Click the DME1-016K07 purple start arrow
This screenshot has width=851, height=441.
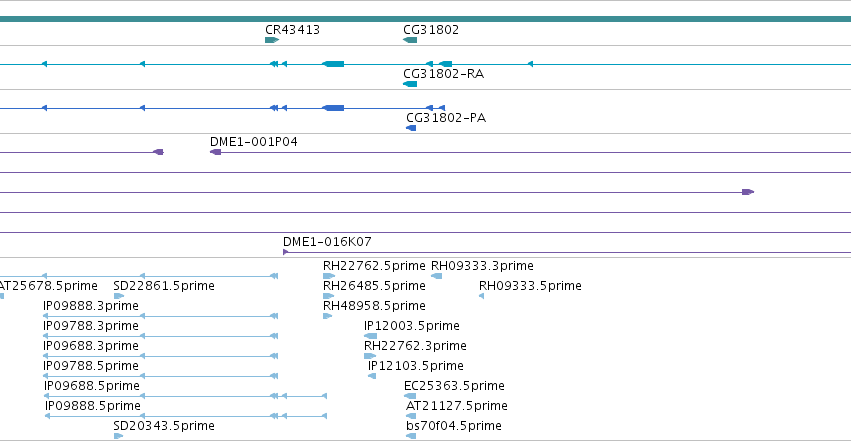285,252
